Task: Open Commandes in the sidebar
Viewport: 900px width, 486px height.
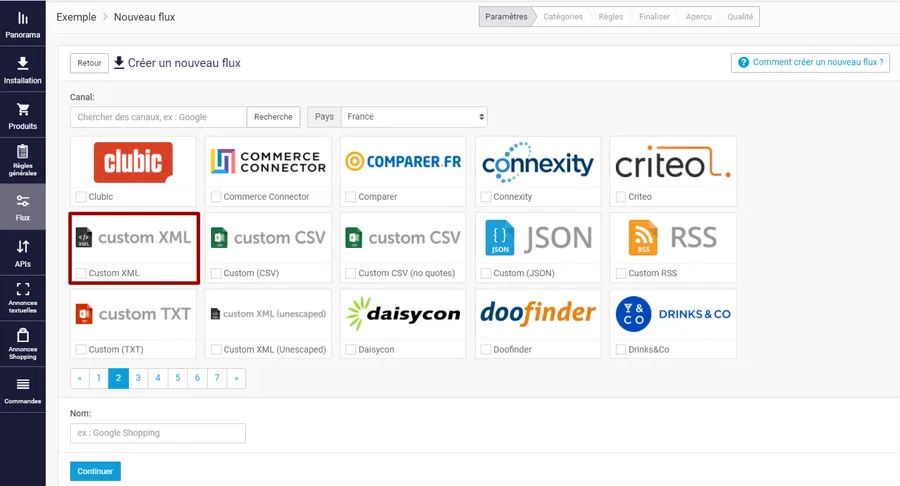Action: (22, 390)
